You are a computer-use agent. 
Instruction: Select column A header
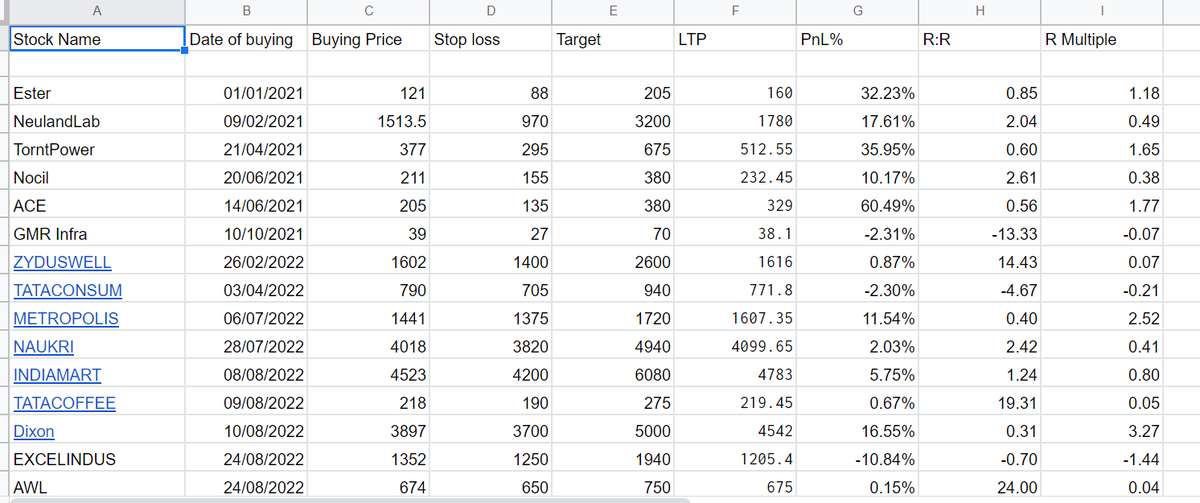96,12
